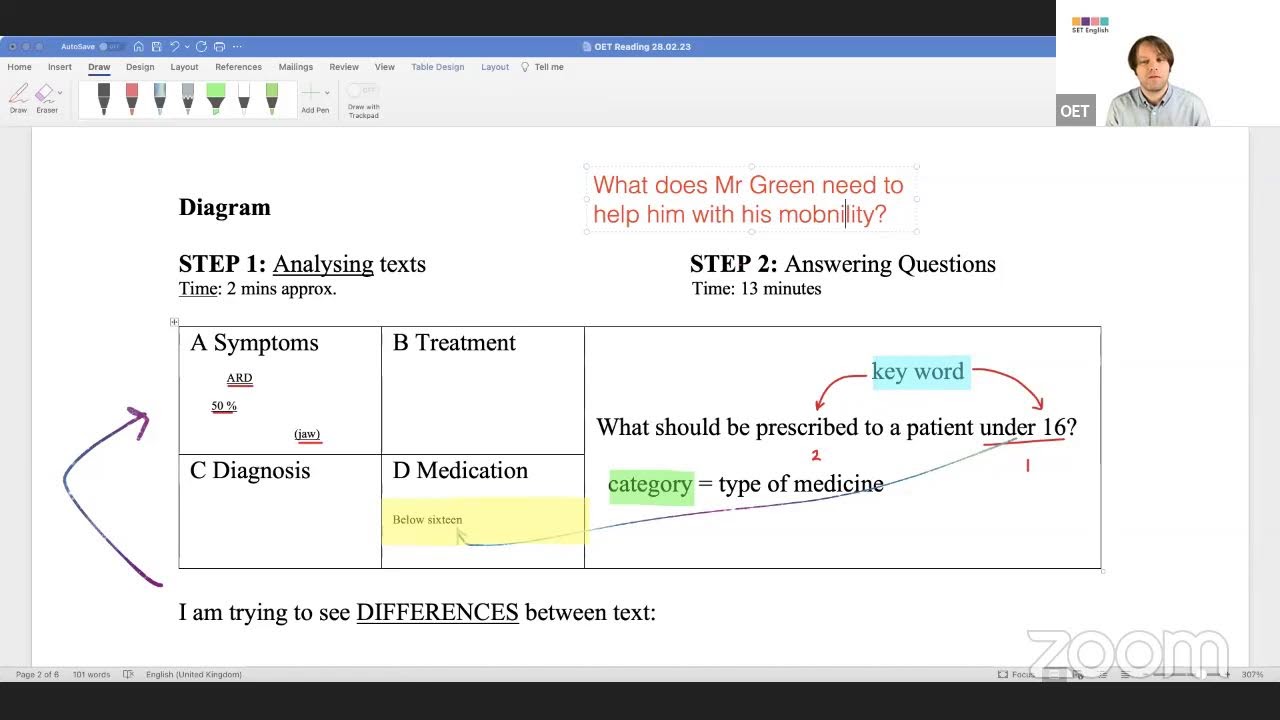Open the table Layout tab next to Tell me

point(495,67)
